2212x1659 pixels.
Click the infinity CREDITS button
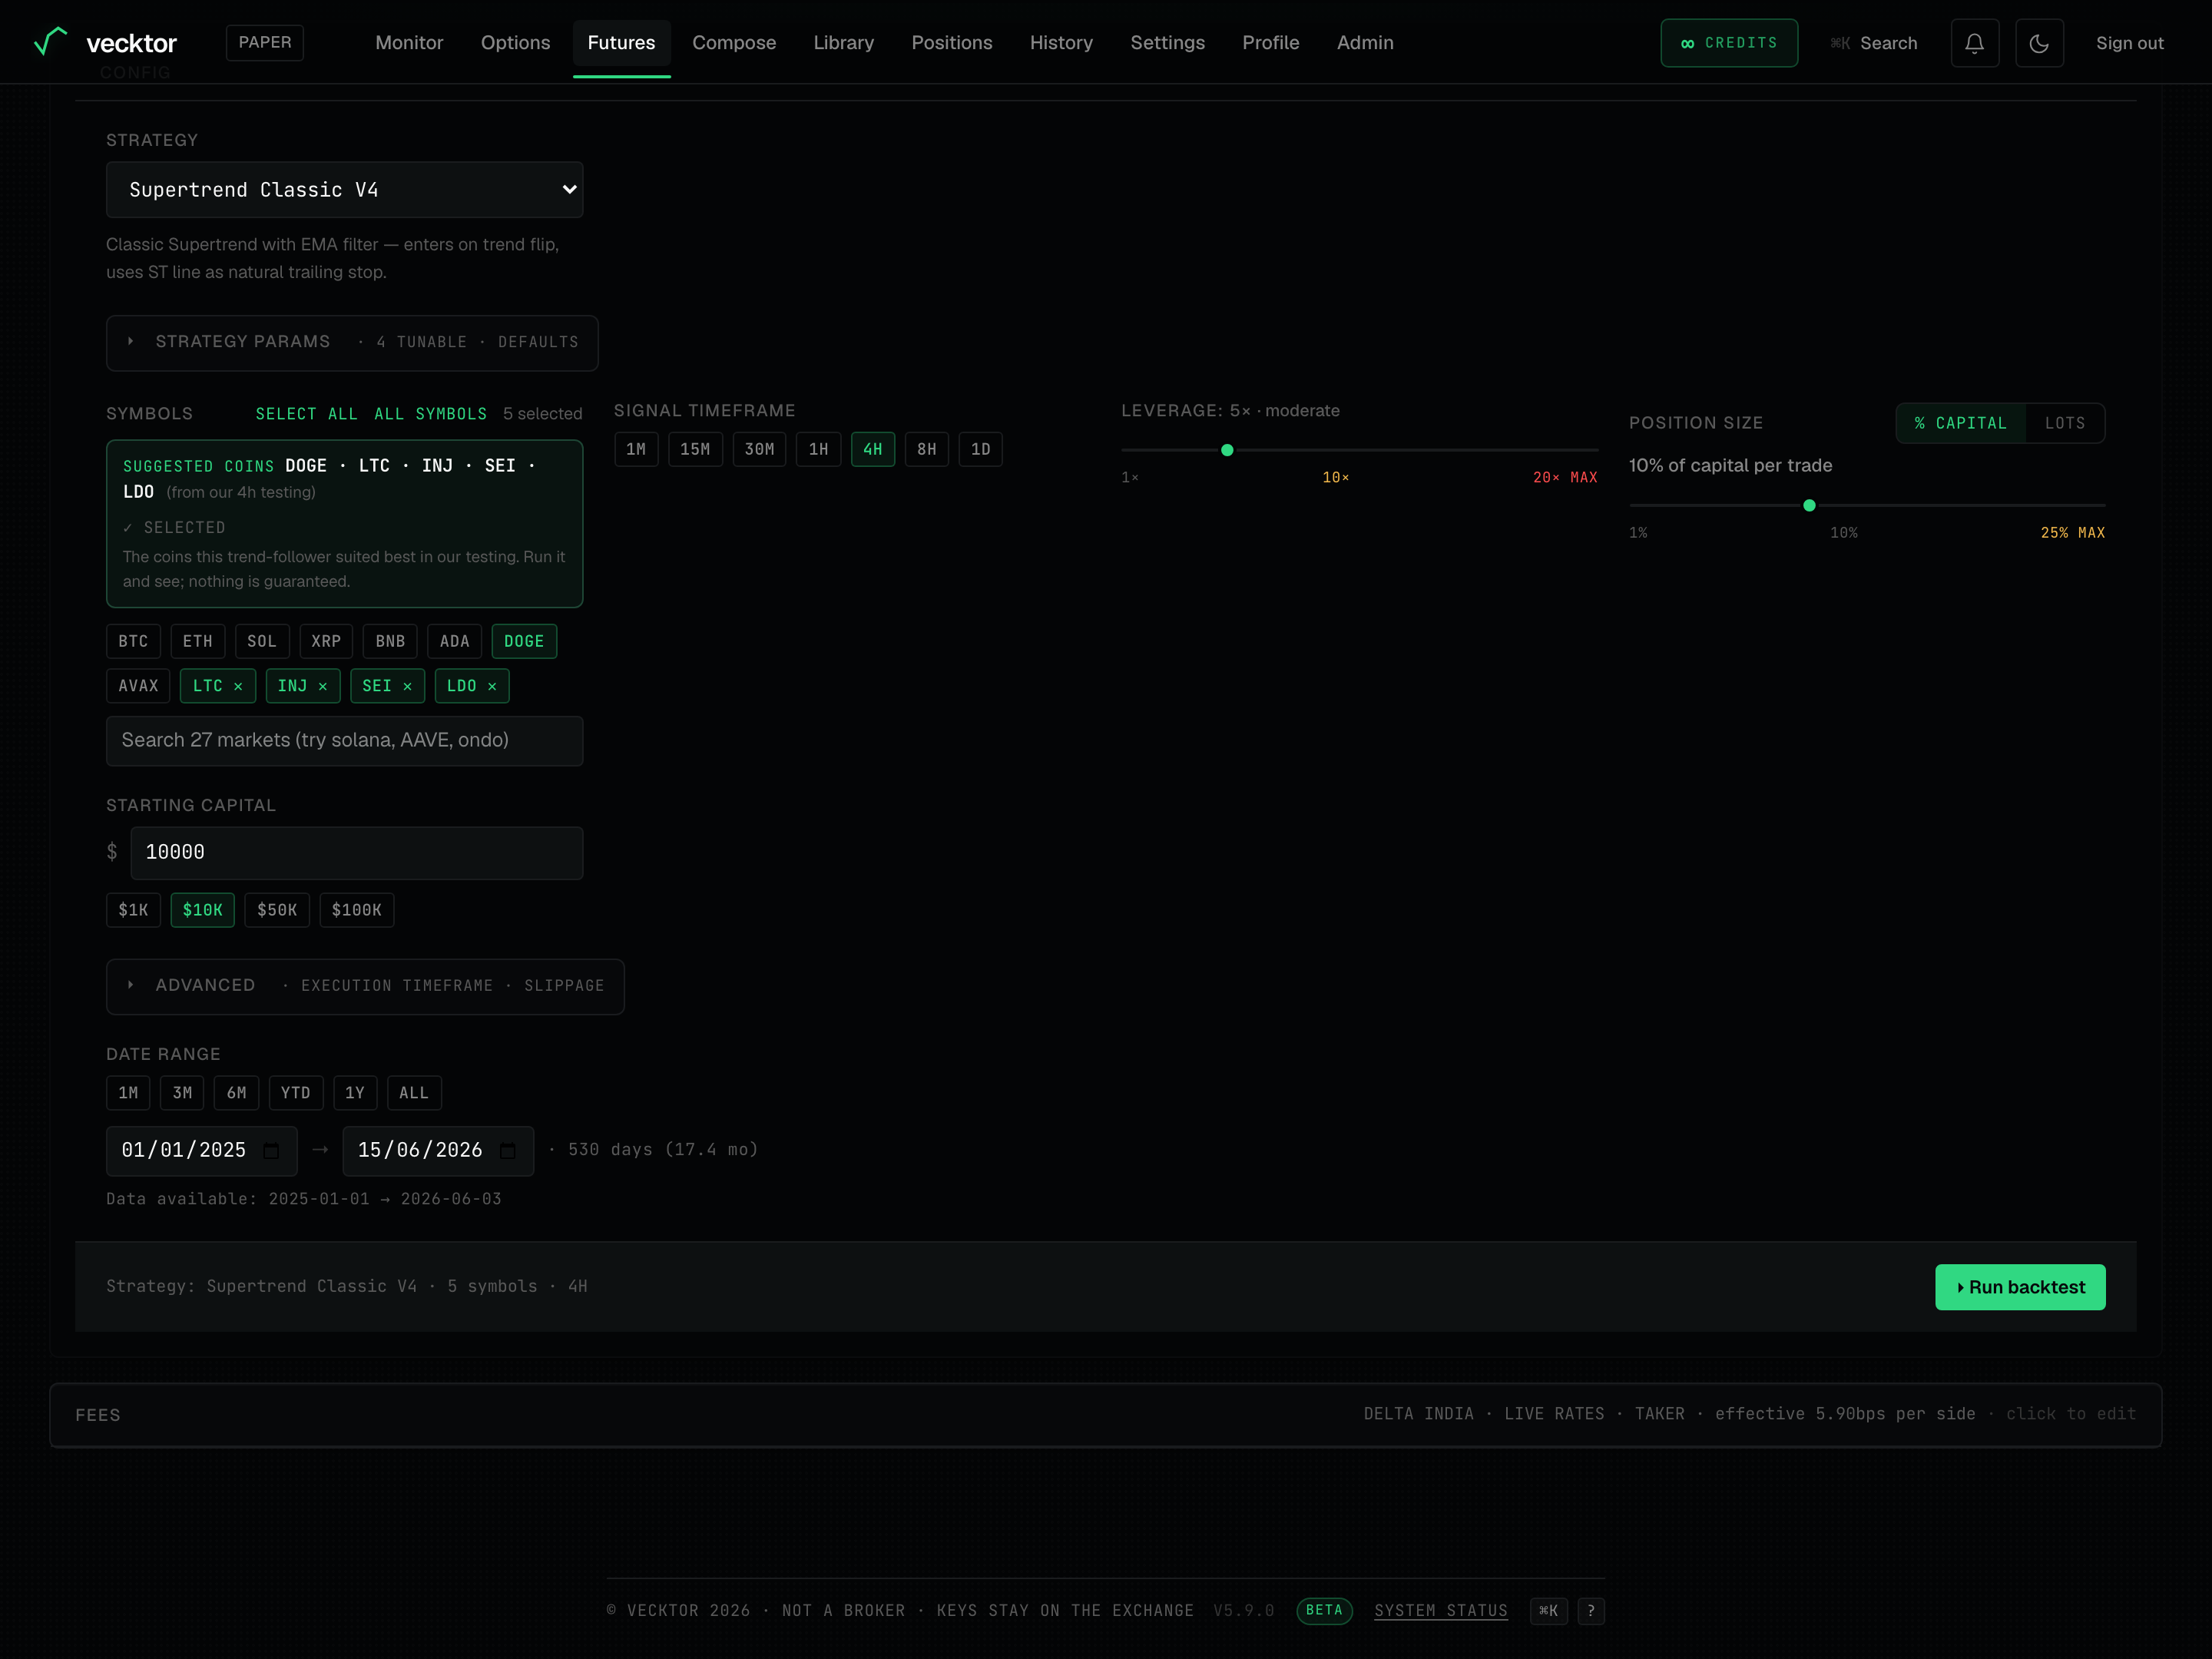coord(1729,43)
